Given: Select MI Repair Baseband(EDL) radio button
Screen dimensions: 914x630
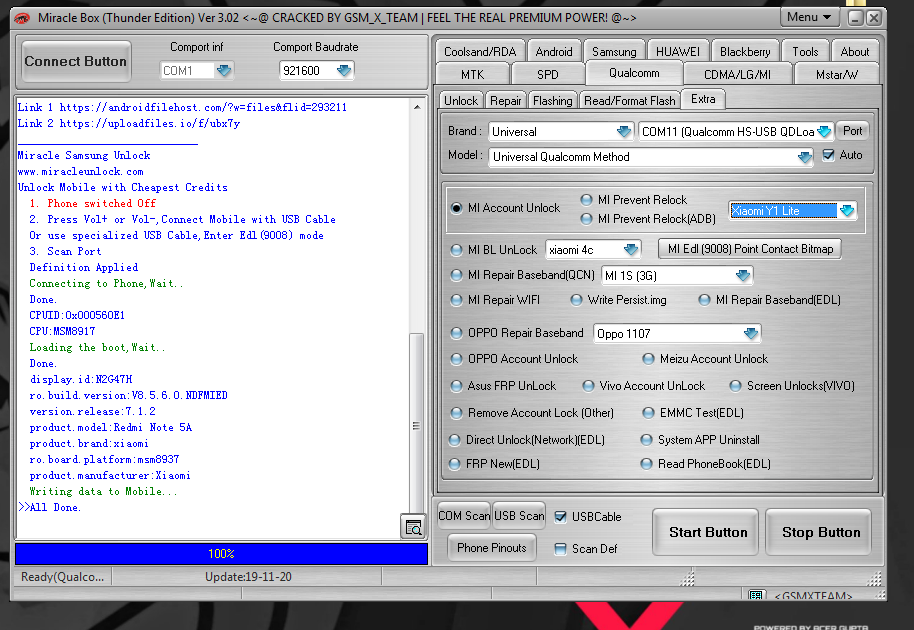Looking at the screenshot, I should tap(704, 300).
